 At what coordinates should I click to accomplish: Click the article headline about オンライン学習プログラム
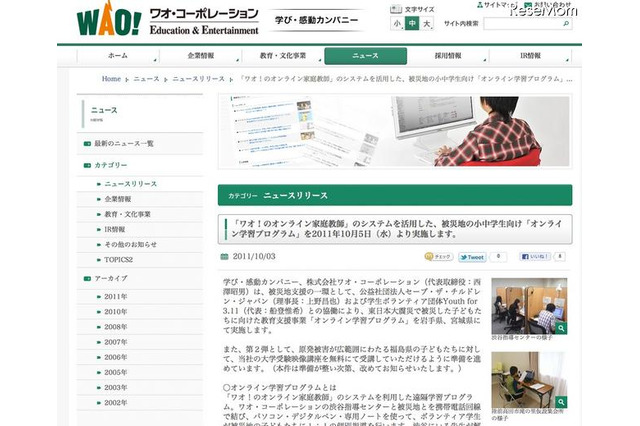[x=396, y=229]
